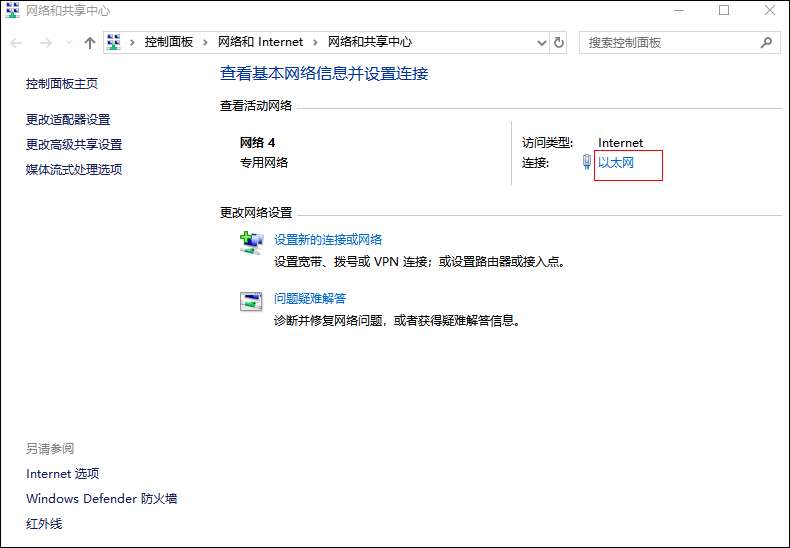Open Internet 选项 link

(x=63, y=473)
